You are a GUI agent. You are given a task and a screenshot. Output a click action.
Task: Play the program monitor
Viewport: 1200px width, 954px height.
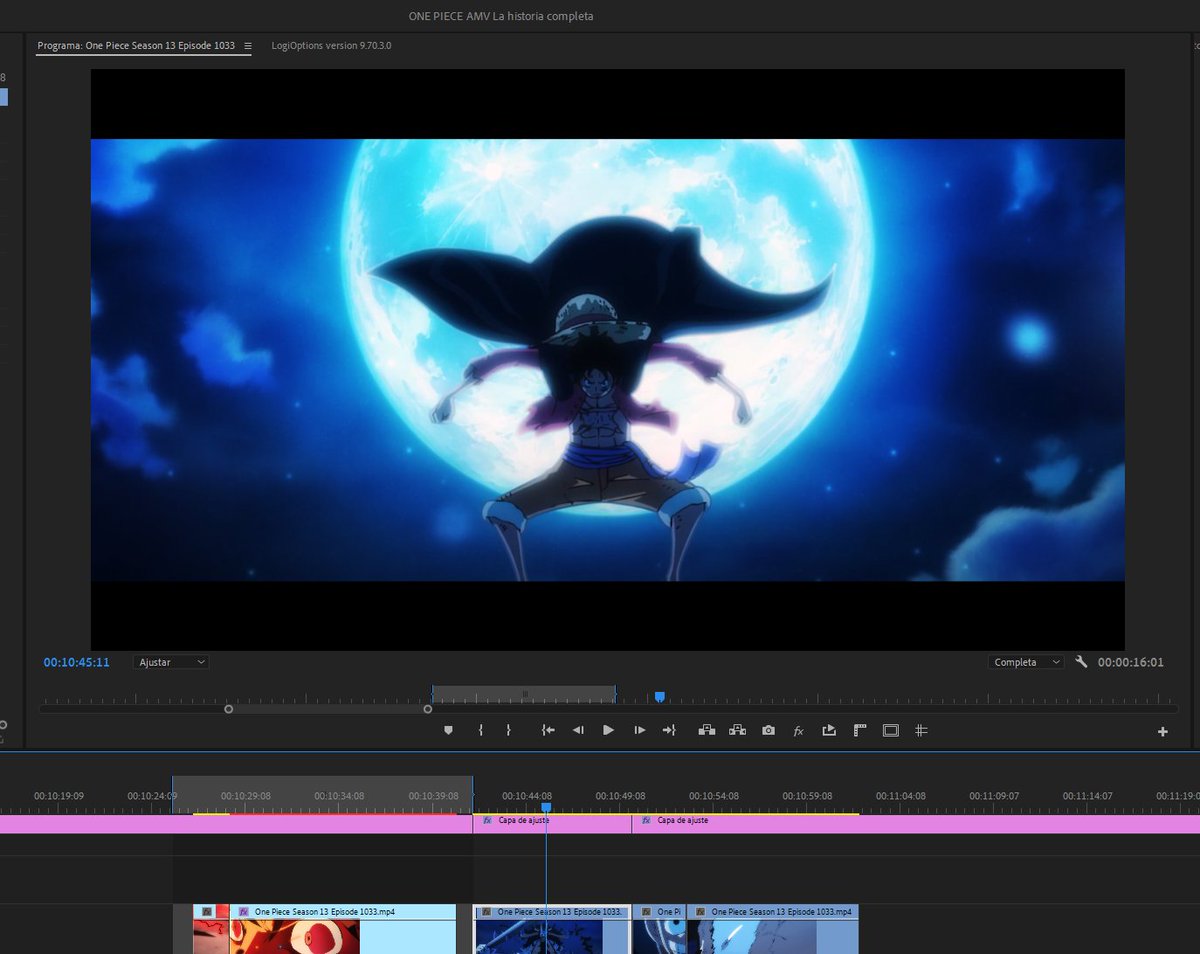click(608, 731)
